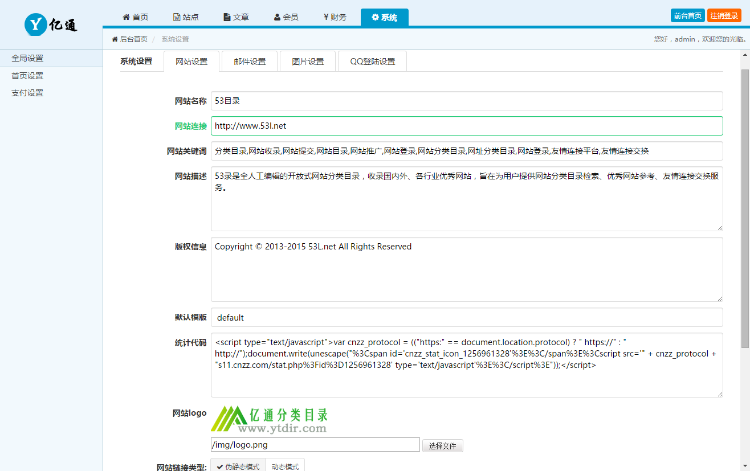Viewport: 750px width, 471px height.
Task: Switch to the 邮件设置 tab
Action: (x=249, y=62)
